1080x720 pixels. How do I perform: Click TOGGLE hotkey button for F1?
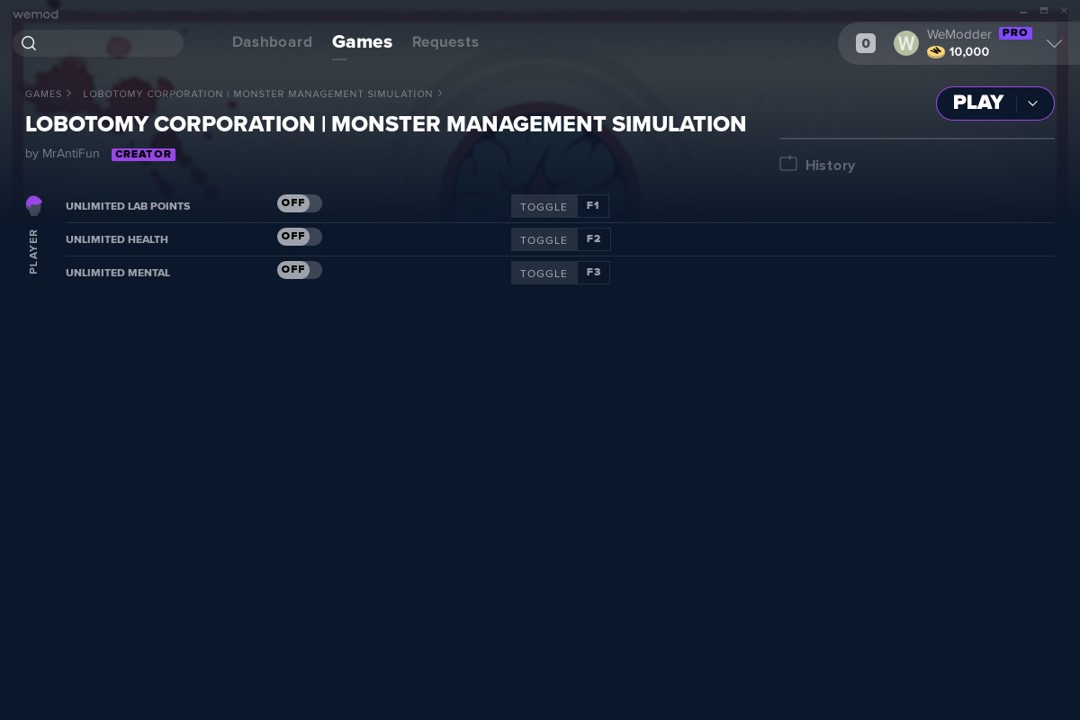(x=543, y=207)
